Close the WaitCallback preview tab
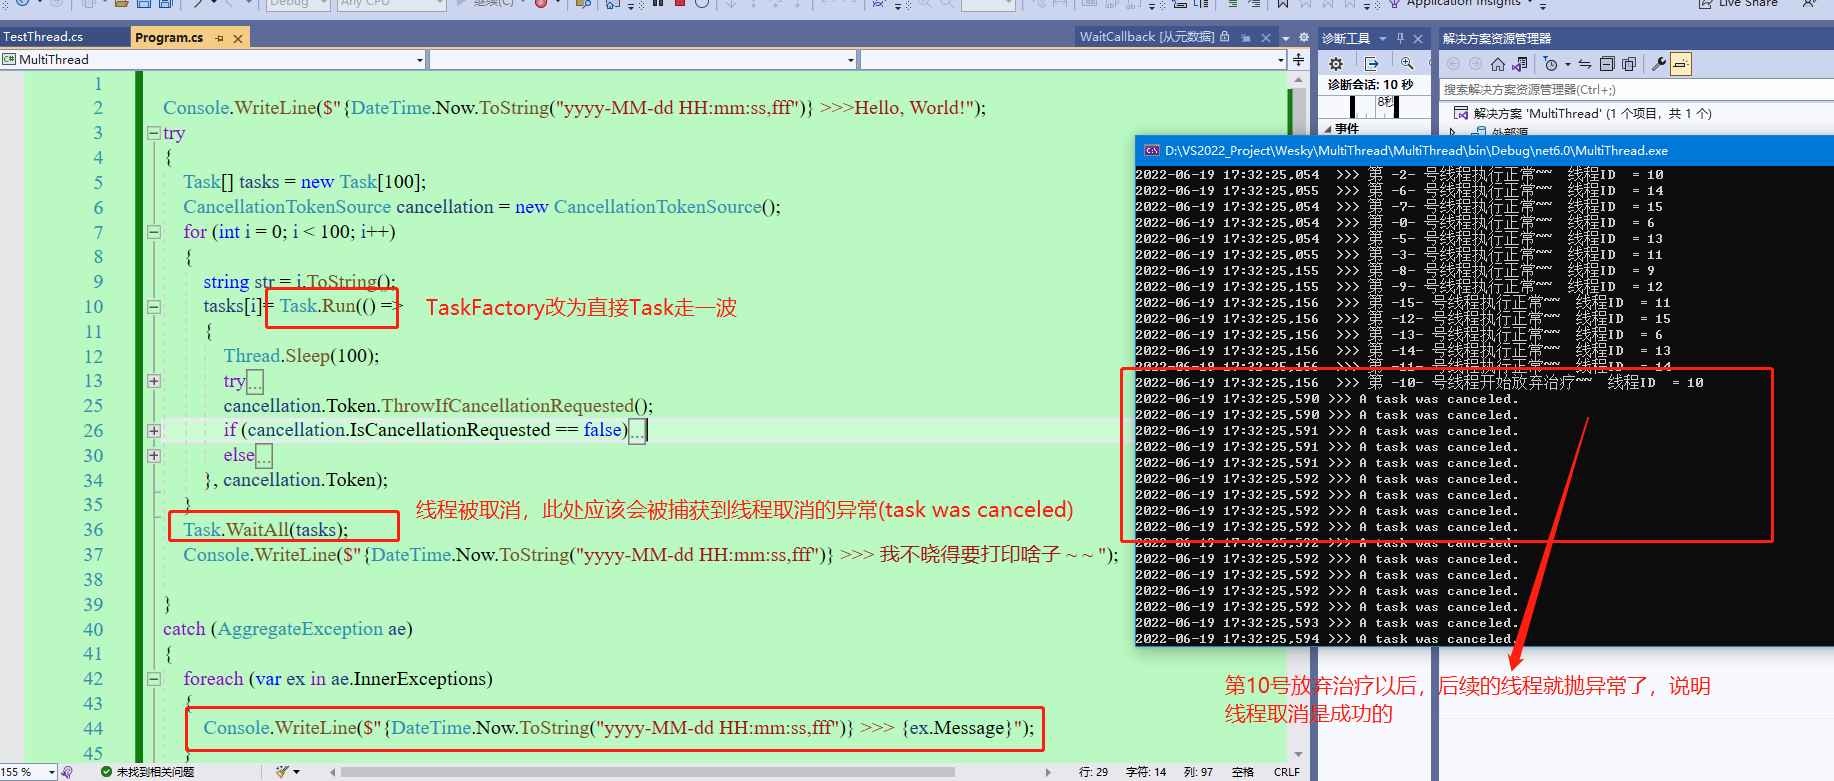Screen dimensions: 1834x781 1266,38
